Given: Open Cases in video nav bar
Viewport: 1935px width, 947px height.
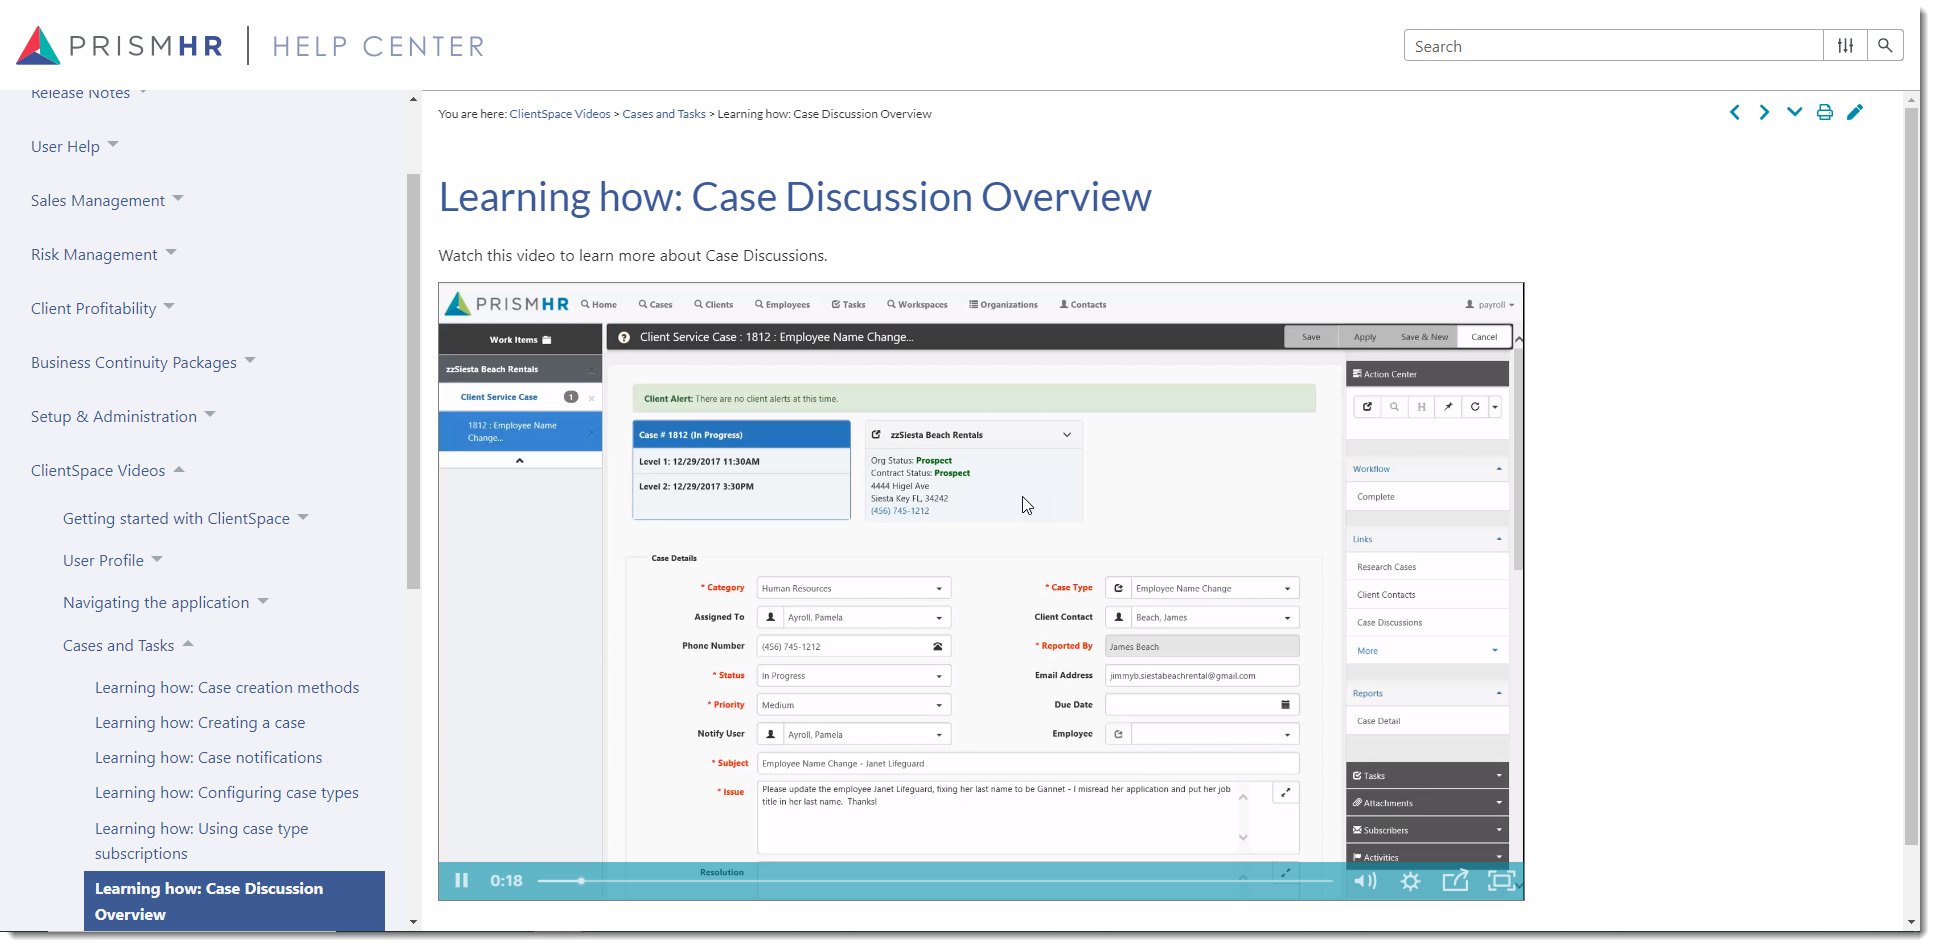Looking at the screenshot, I should pos(656,304).
